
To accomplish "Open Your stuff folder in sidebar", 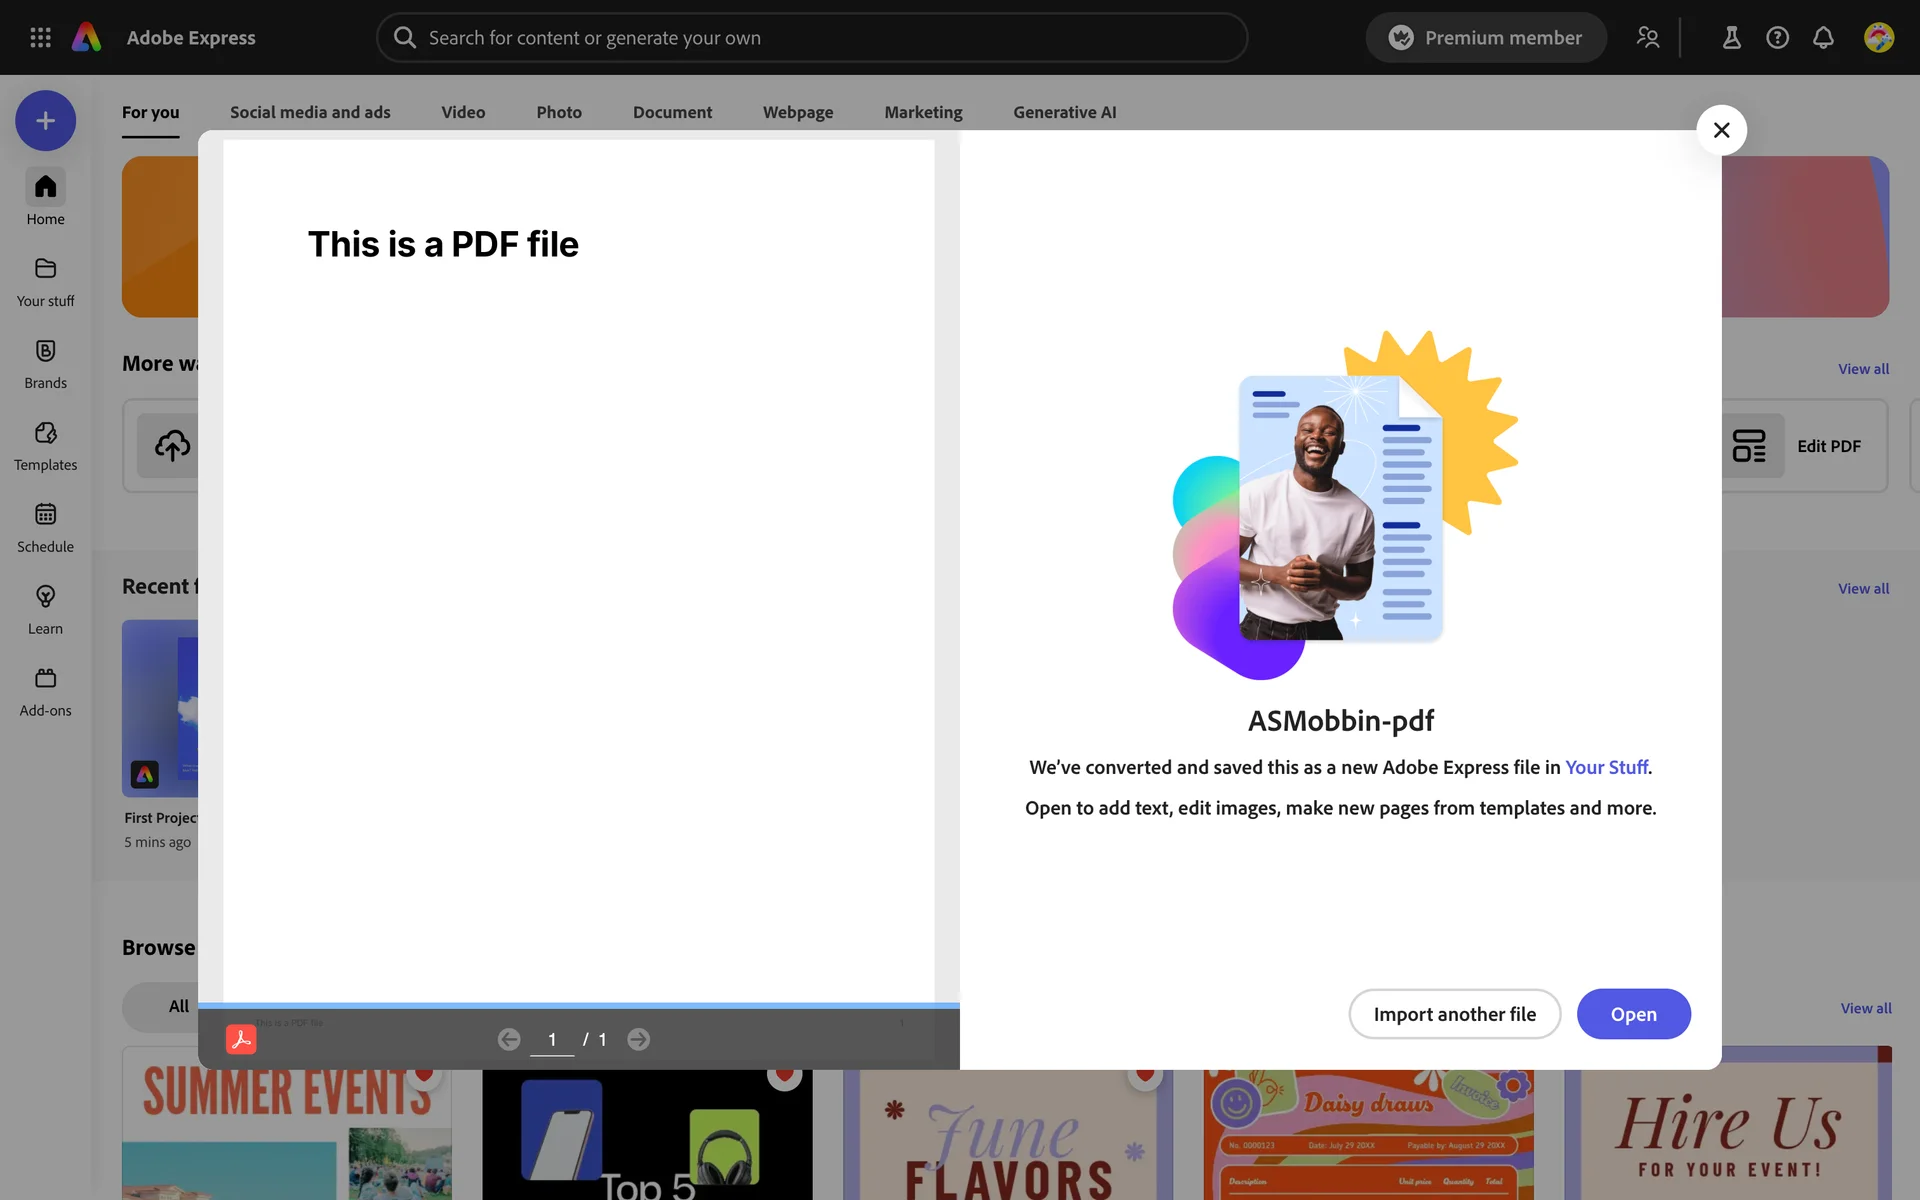I will click(45, 281).
